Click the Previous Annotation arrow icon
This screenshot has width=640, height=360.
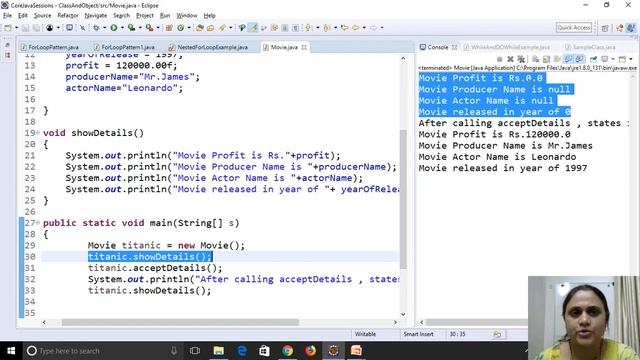point(326,28)
